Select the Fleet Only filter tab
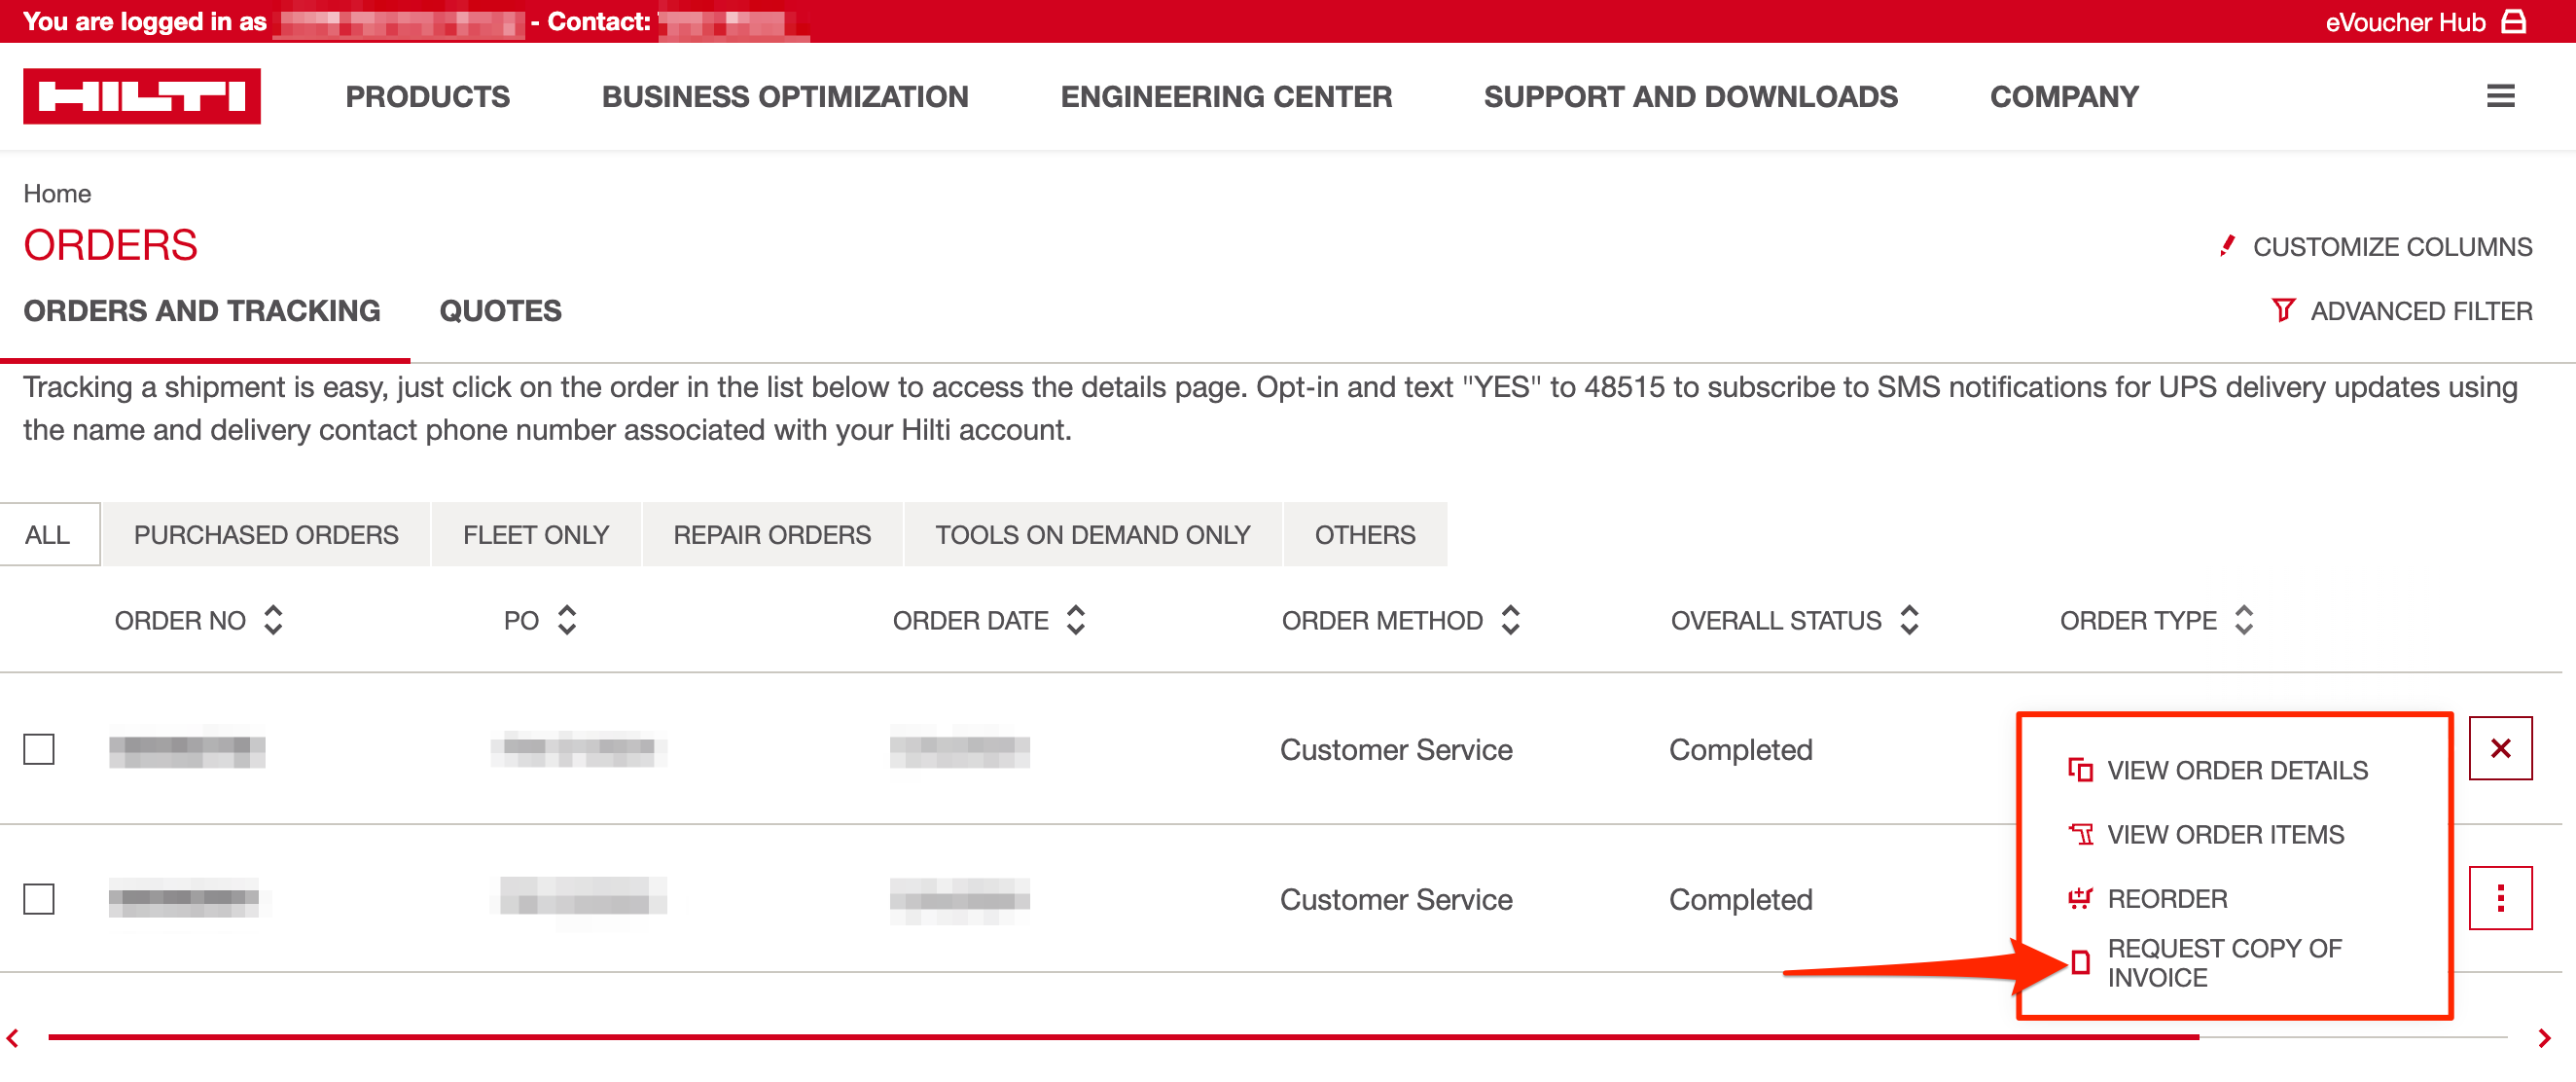The height and width of the screenshot is (1082, 2576). tap(536, 535)
